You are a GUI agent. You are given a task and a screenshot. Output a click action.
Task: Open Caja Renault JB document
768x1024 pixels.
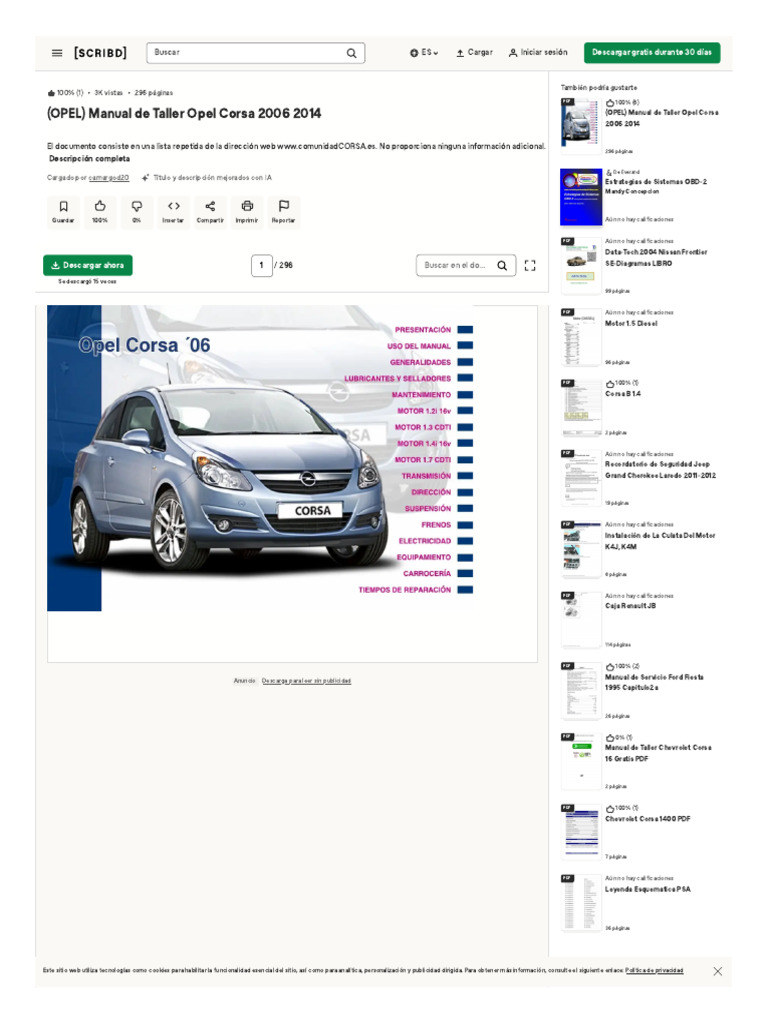click(630, 606)
